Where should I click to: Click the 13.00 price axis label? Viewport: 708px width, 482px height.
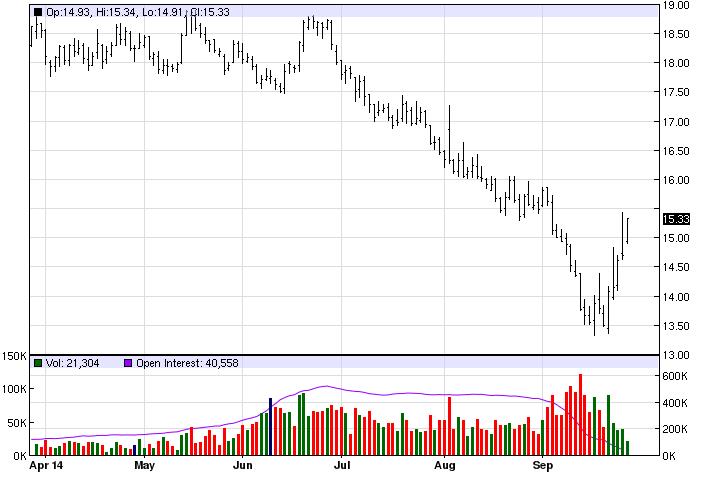676,355
